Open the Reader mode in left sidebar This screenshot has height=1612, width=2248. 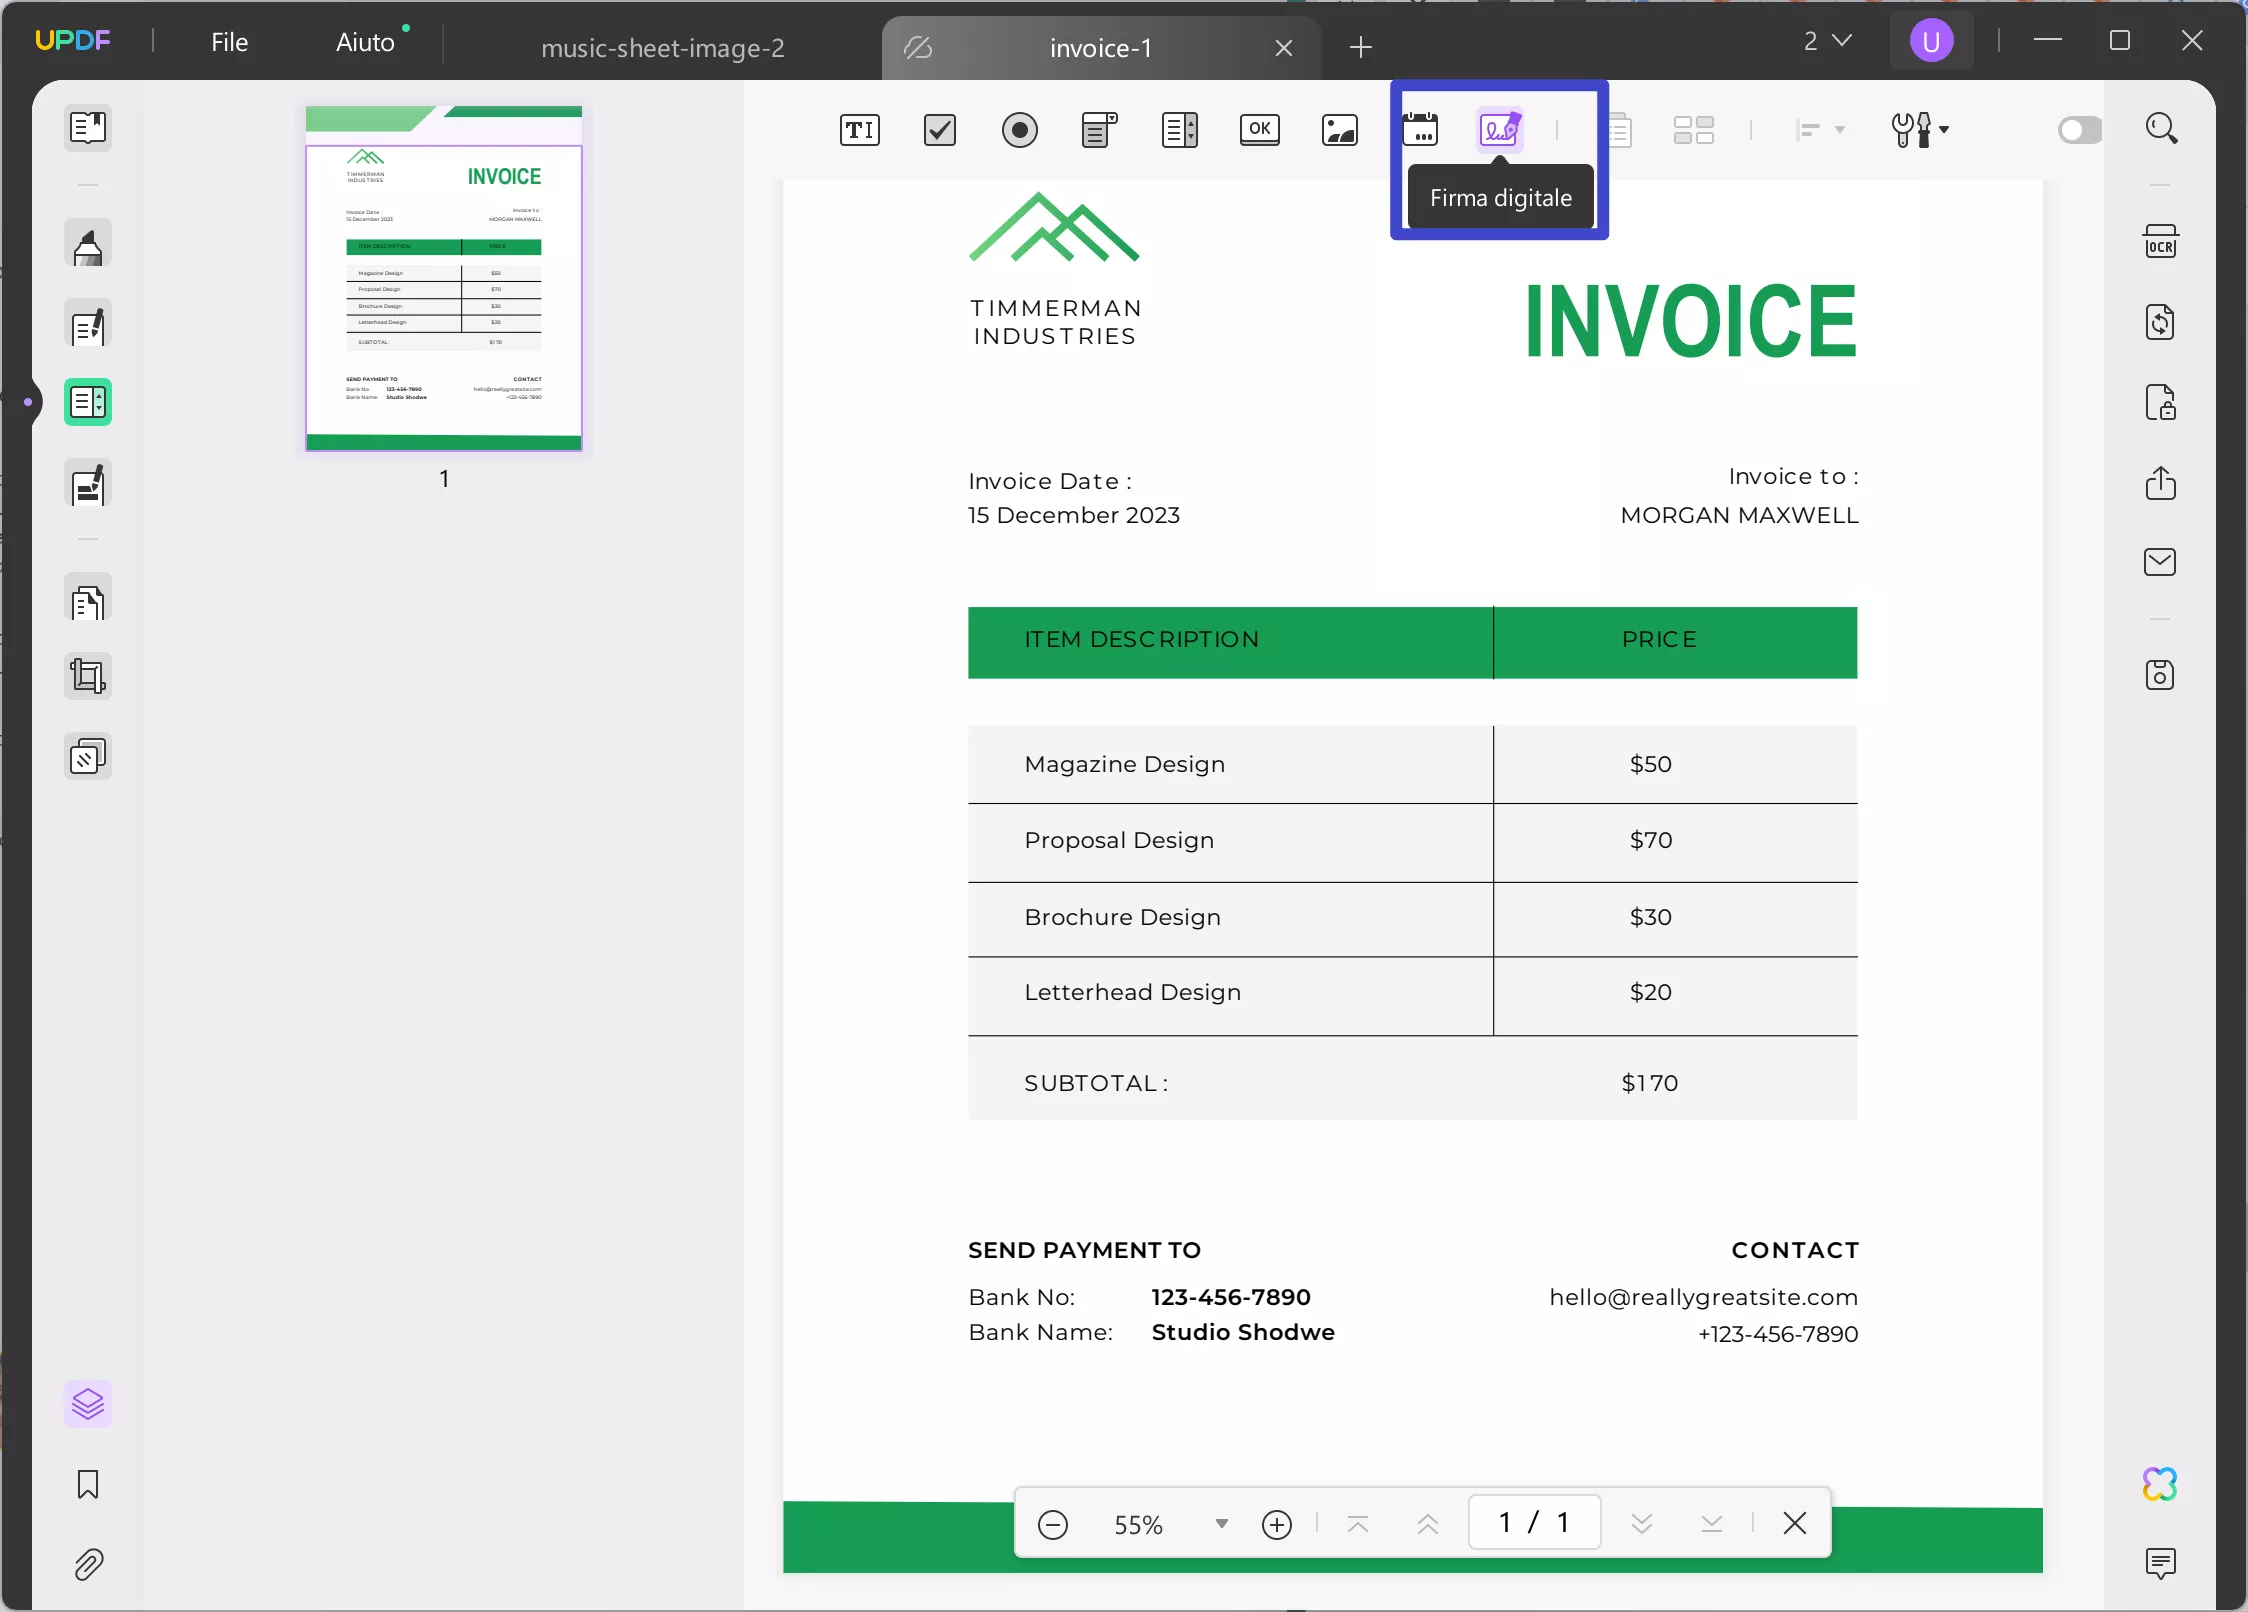click(x=88, y=128)
